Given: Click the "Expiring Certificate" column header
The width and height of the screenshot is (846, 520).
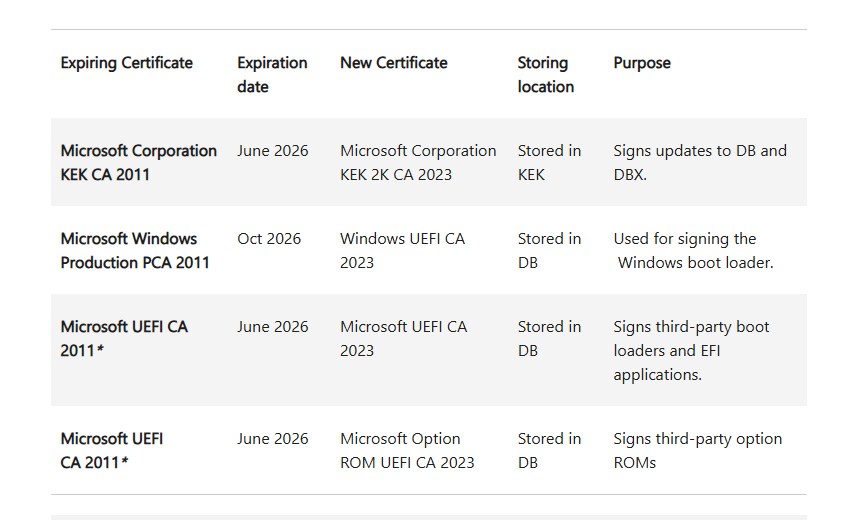Looking at the screenshot, I should 126,63.
